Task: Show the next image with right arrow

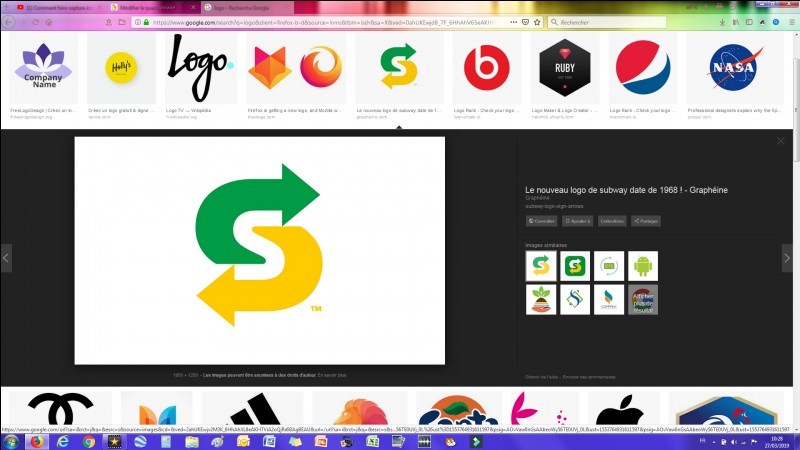Action: (x=787, y=258)
